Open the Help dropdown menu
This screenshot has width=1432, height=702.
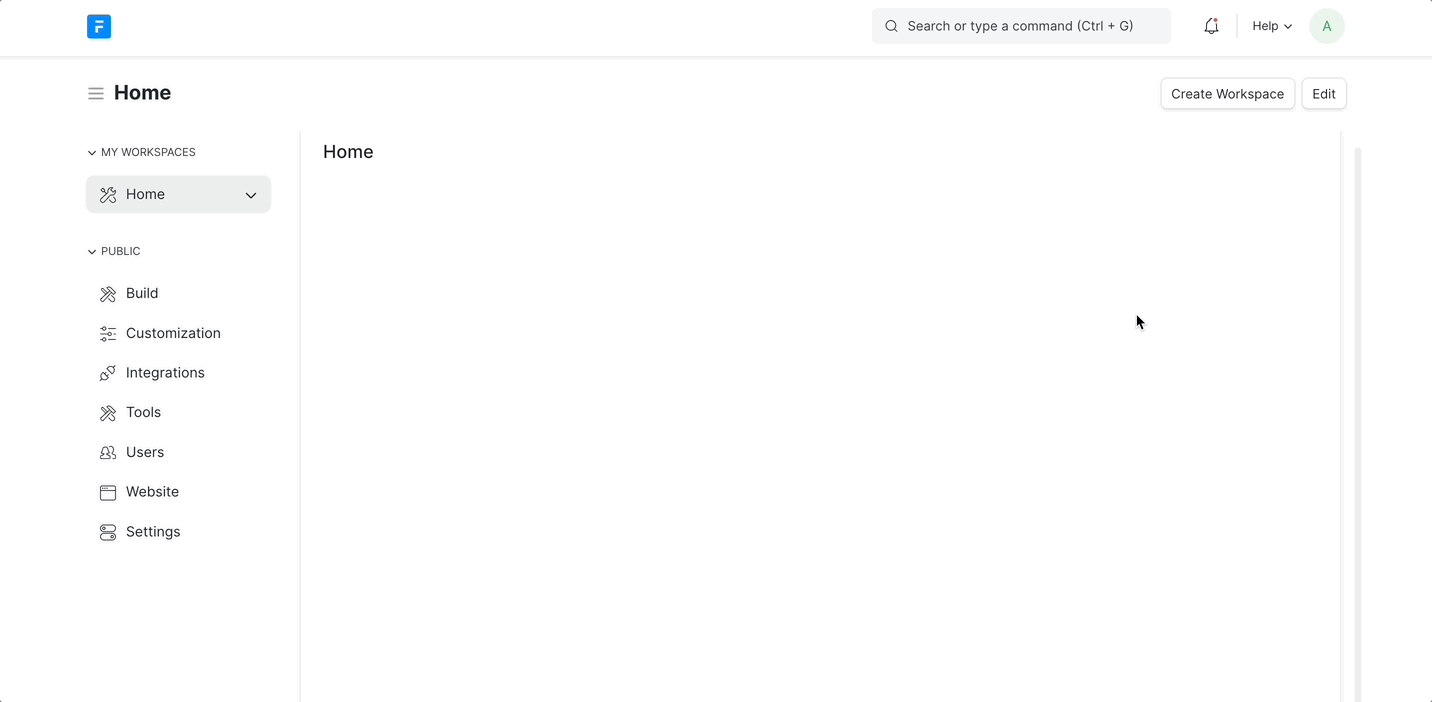click(x=1272, y=26)
